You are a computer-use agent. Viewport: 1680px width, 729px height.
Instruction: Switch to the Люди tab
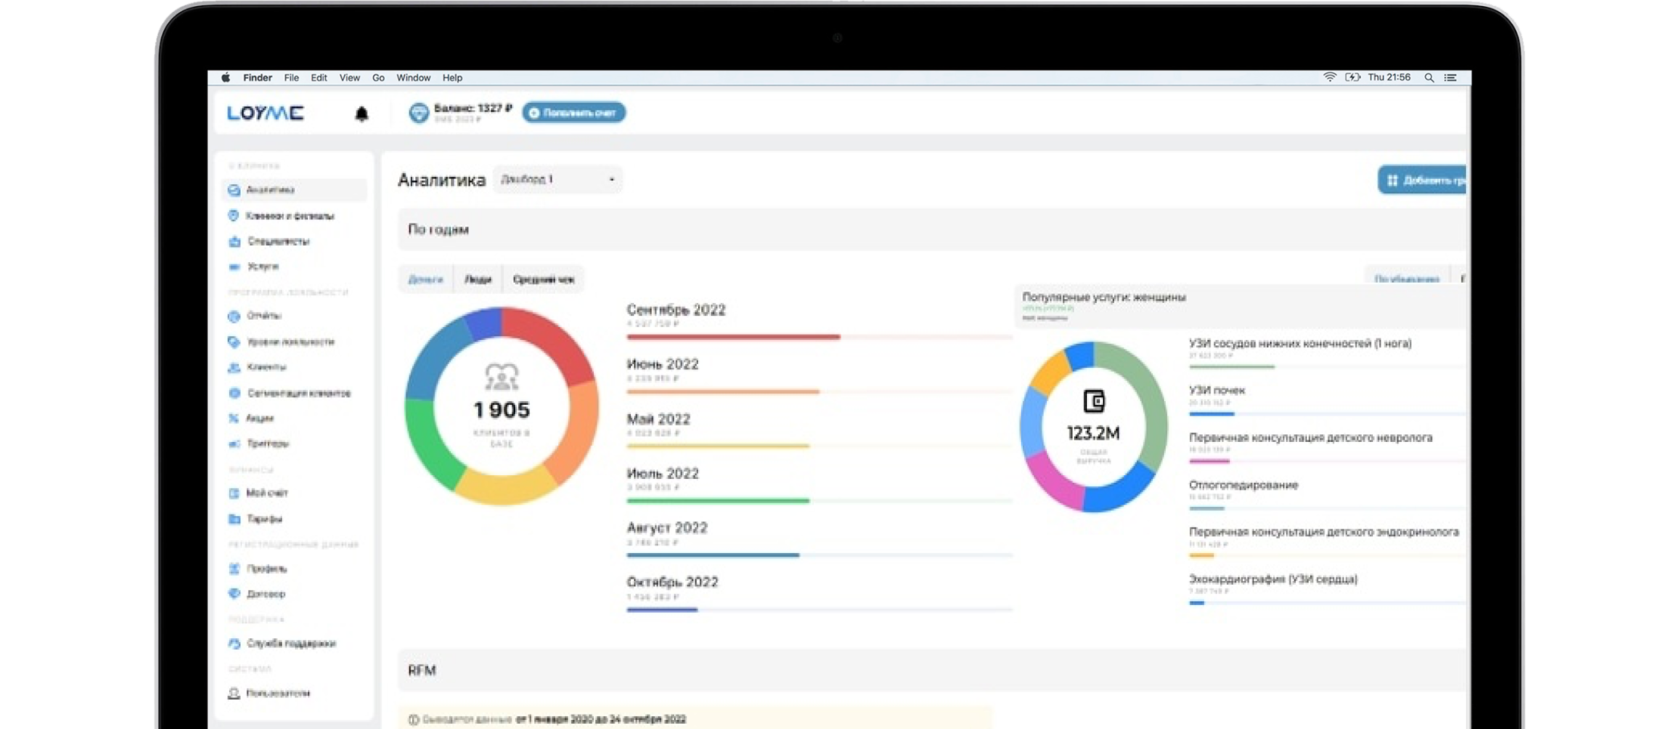click(x=478, y=279)
